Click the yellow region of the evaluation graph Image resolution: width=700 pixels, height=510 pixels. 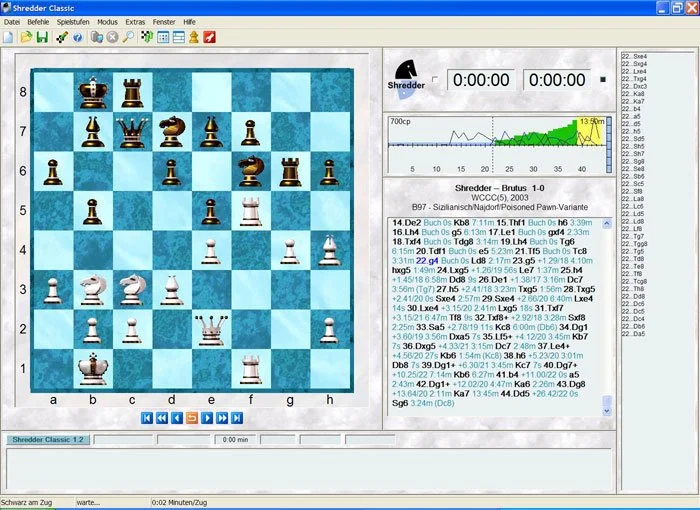point(591,132)
